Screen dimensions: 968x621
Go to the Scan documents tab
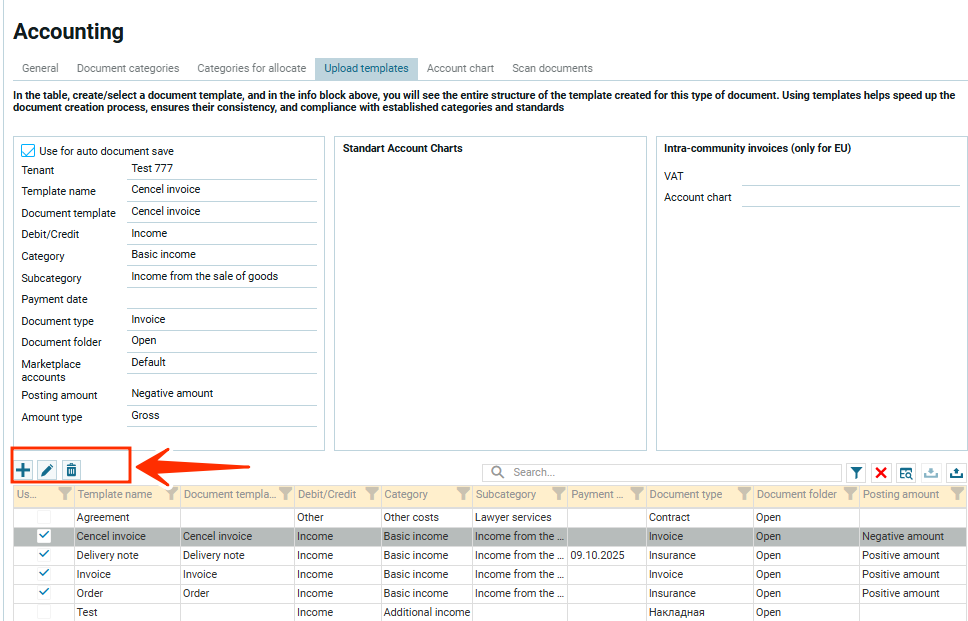click(x=552, y=69)
